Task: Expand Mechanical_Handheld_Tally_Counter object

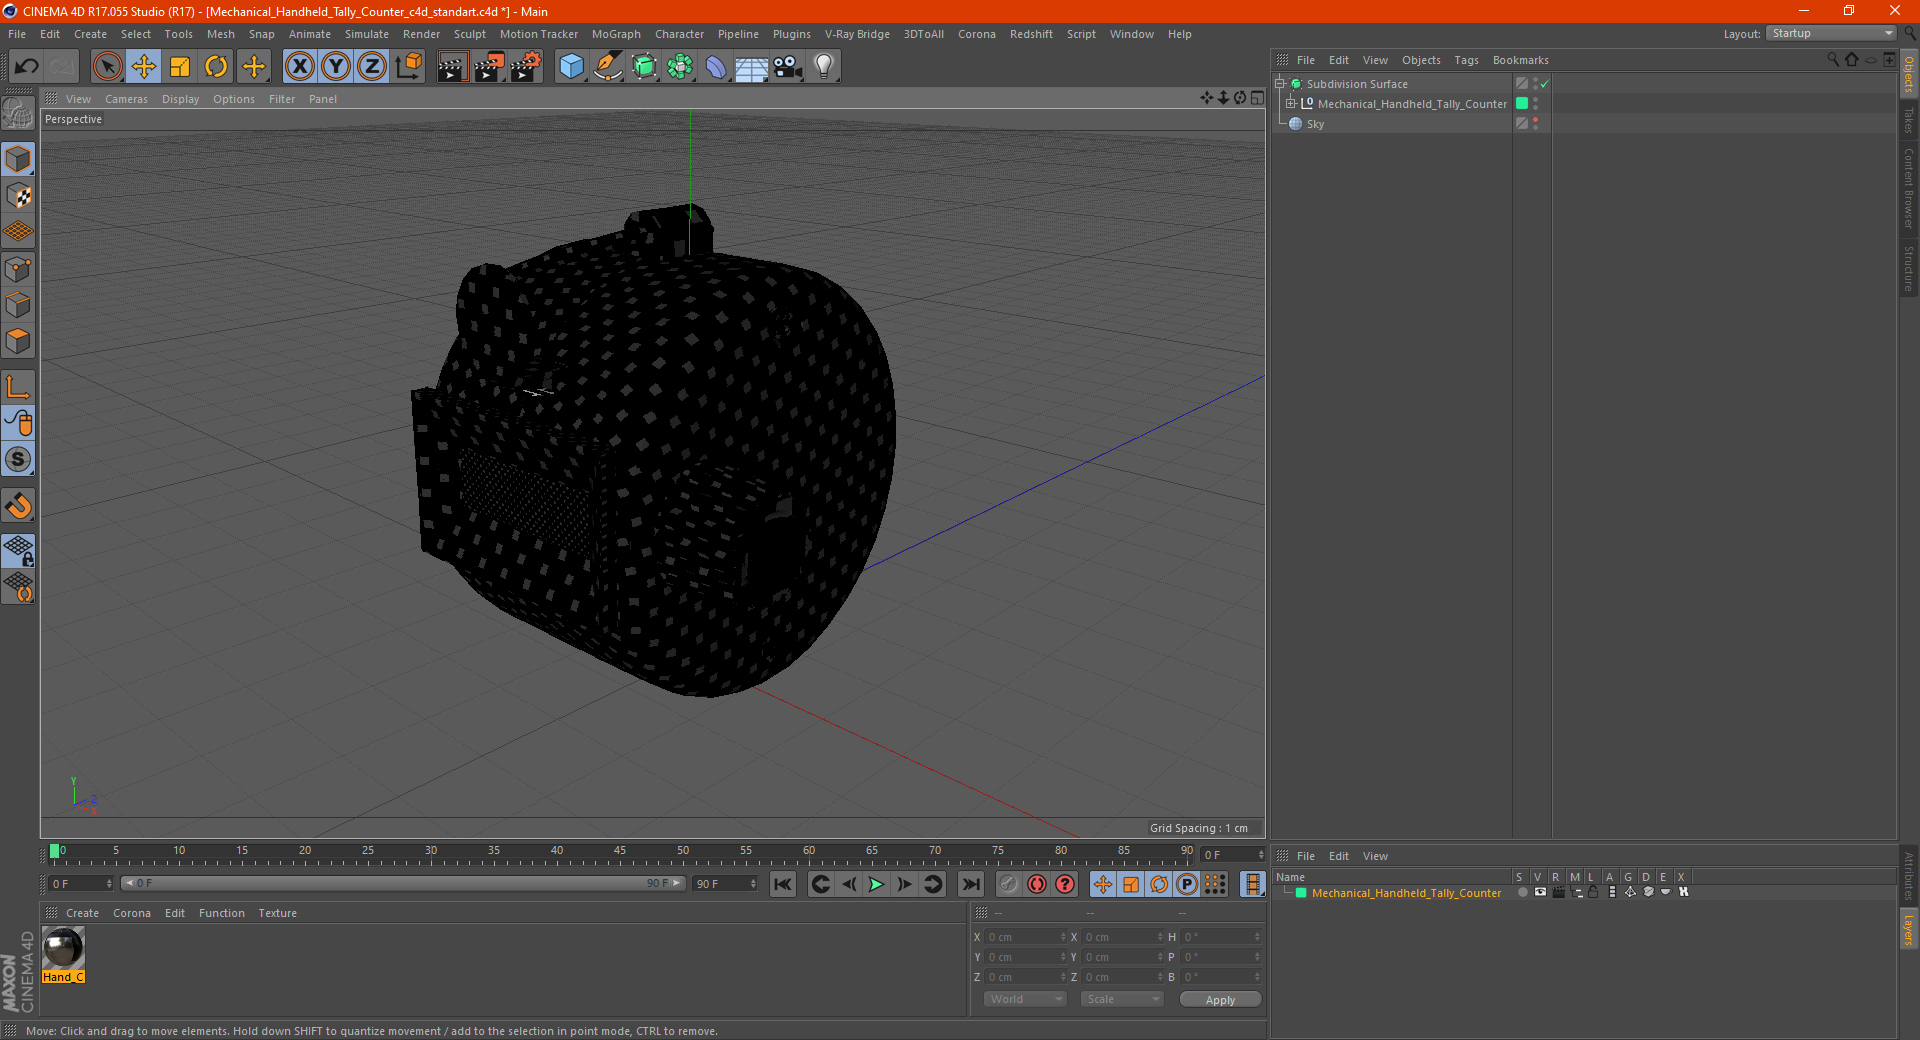Action: click(1290, 103)
